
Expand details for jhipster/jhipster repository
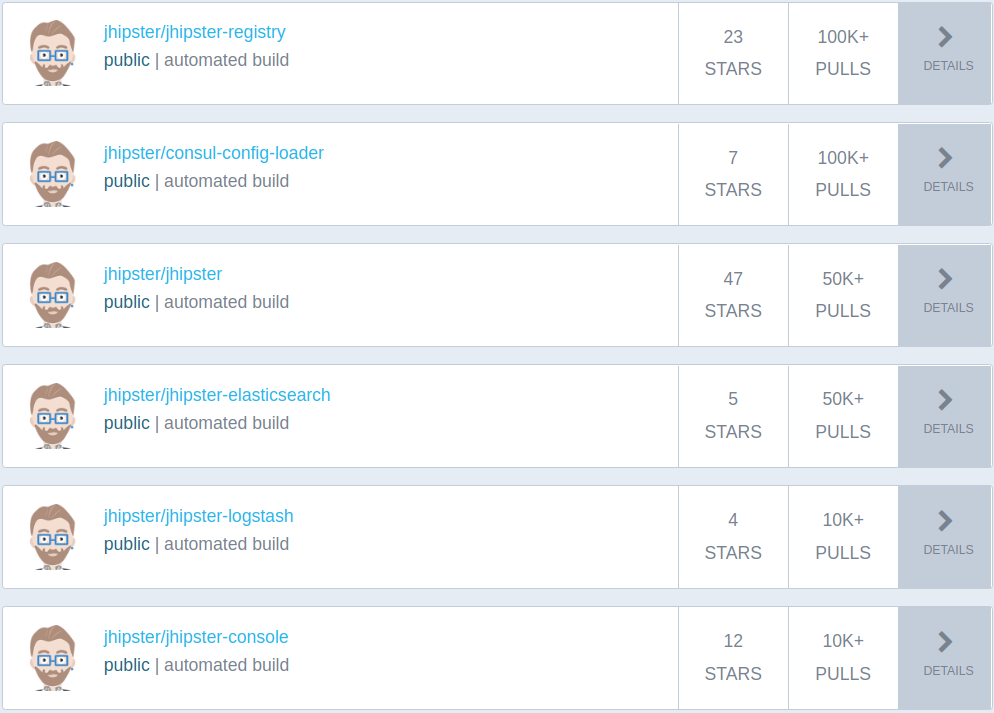coord(946,280)
